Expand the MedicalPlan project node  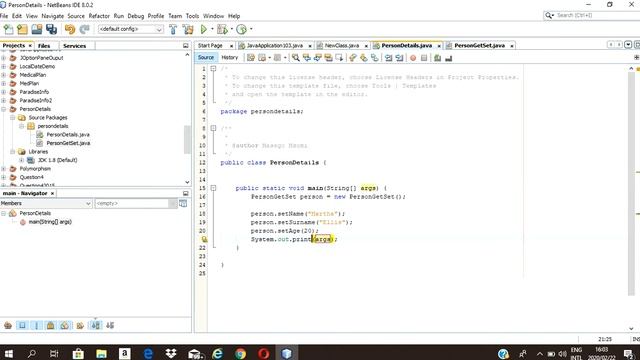click(x=4, y=75)
